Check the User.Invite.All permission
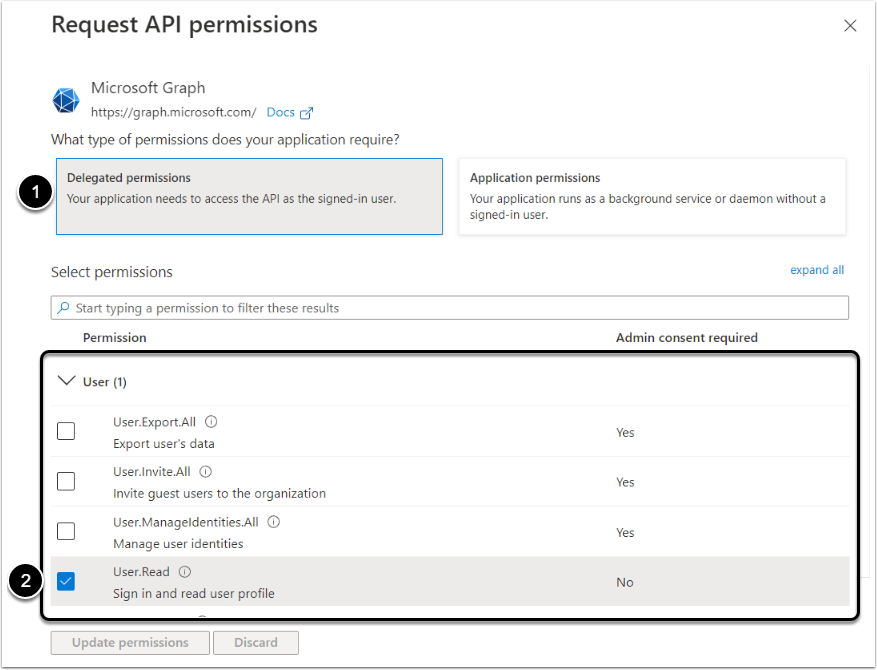This screenshot has height=670, width=877. tap(66, 482)
